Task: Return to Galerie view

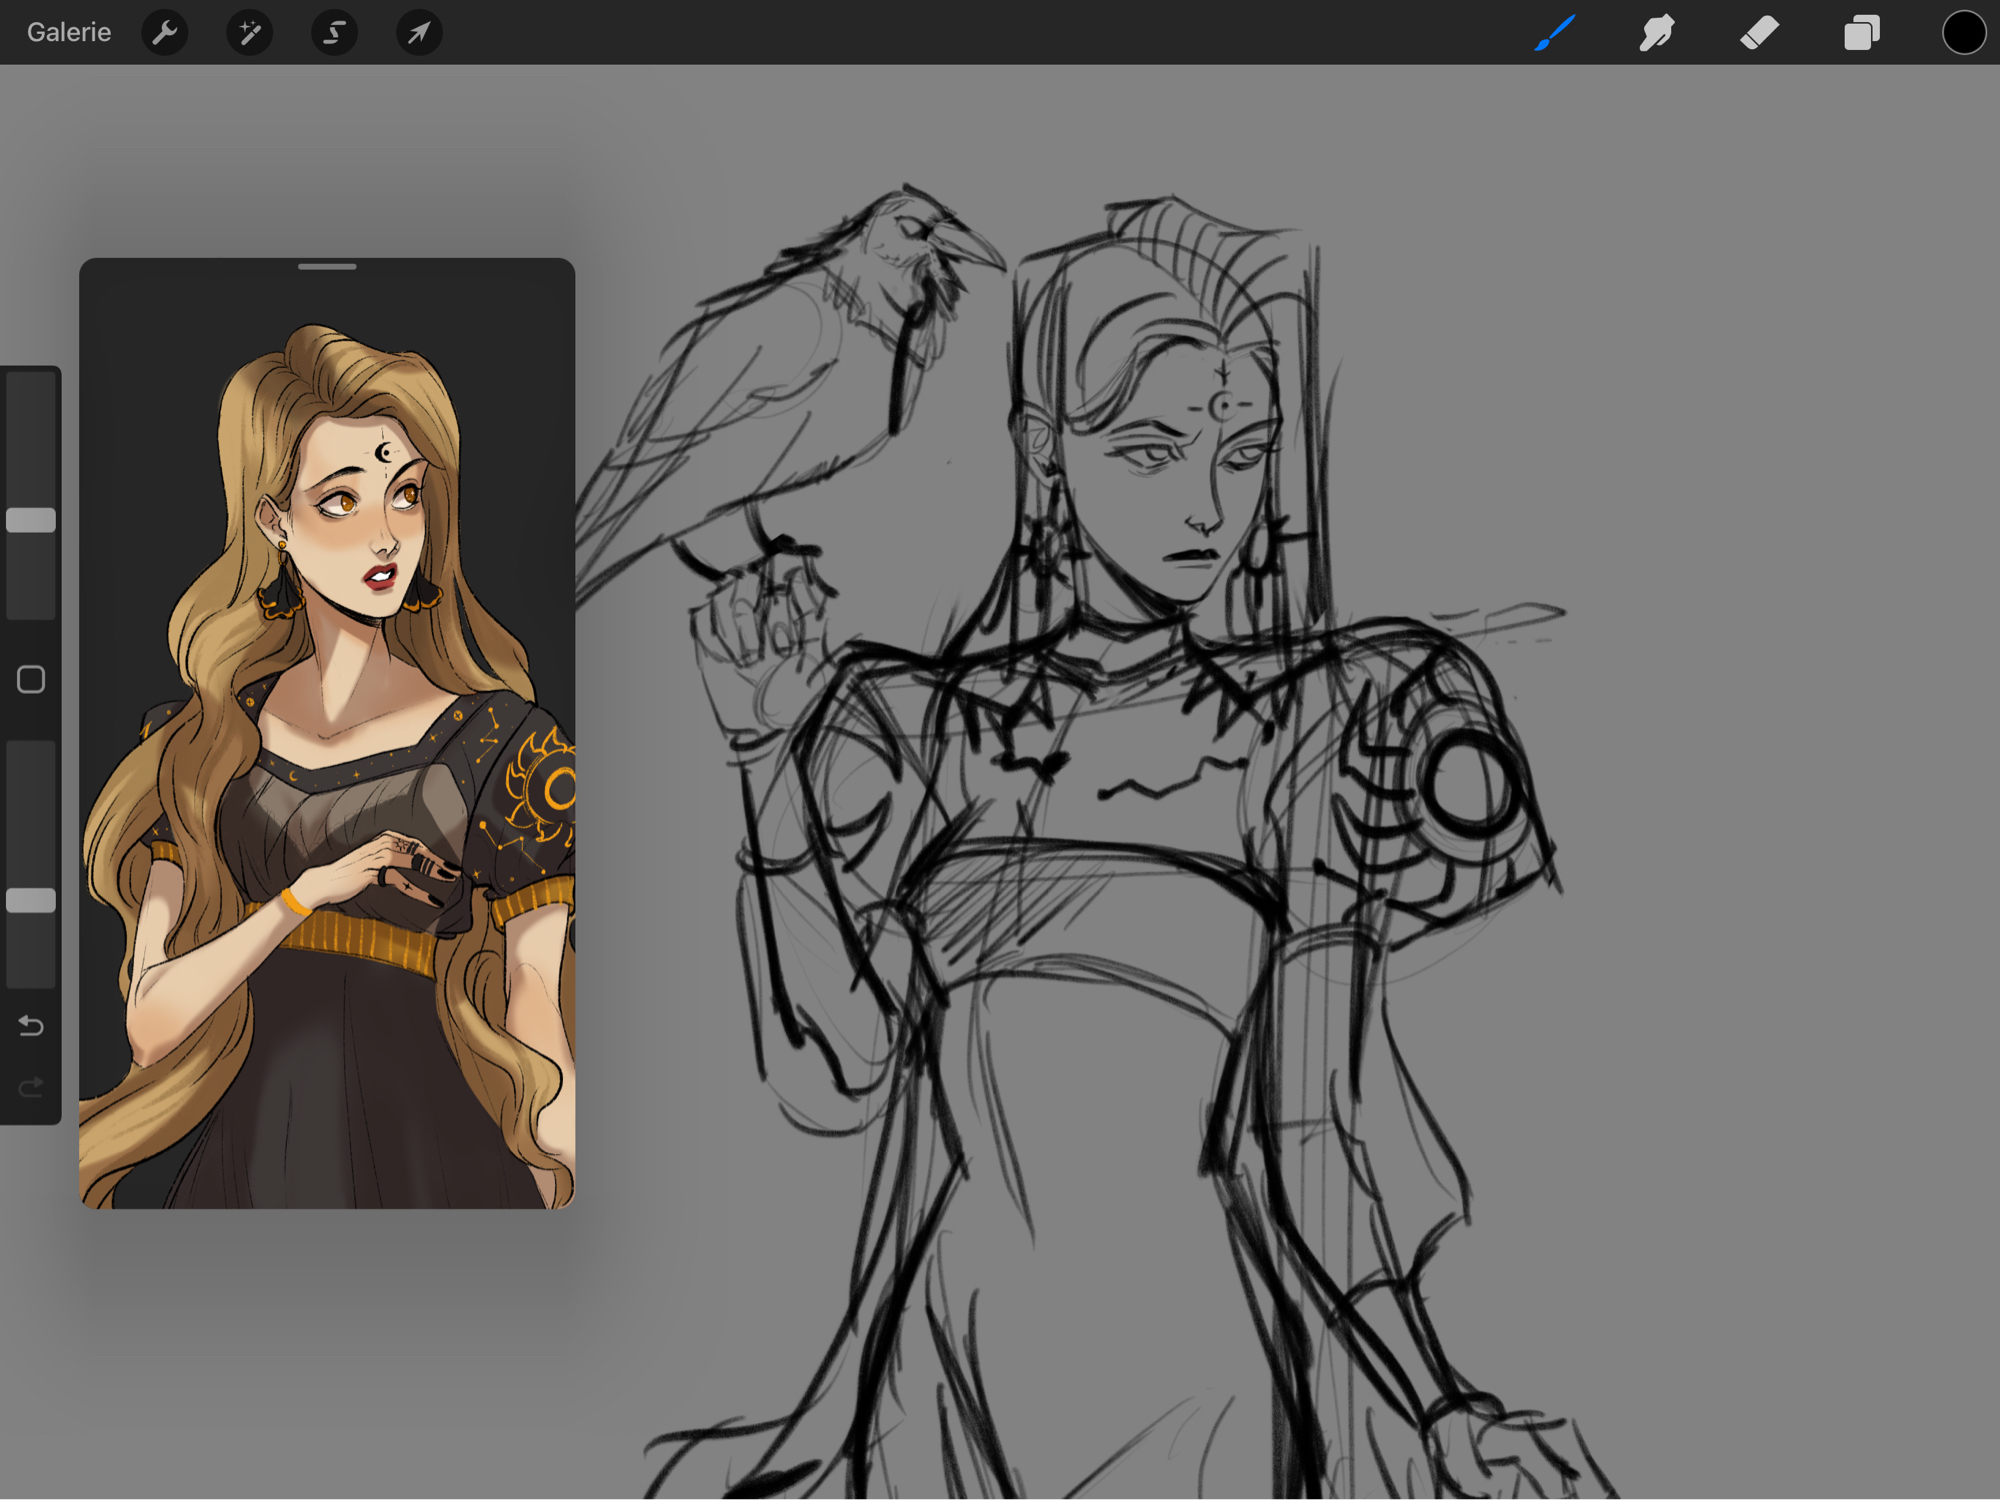Action: [68, 33]
